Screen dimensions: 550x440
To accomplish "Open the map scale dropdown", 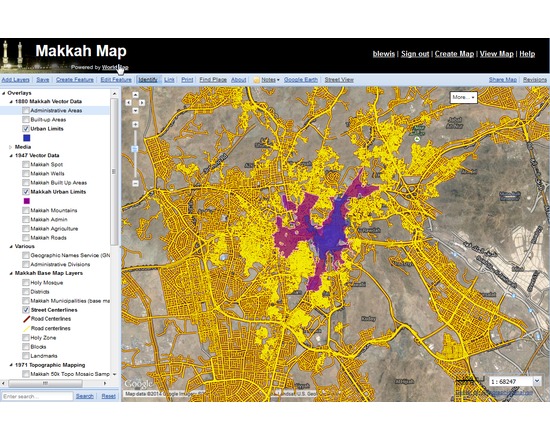I will click(x=537, y=381).
